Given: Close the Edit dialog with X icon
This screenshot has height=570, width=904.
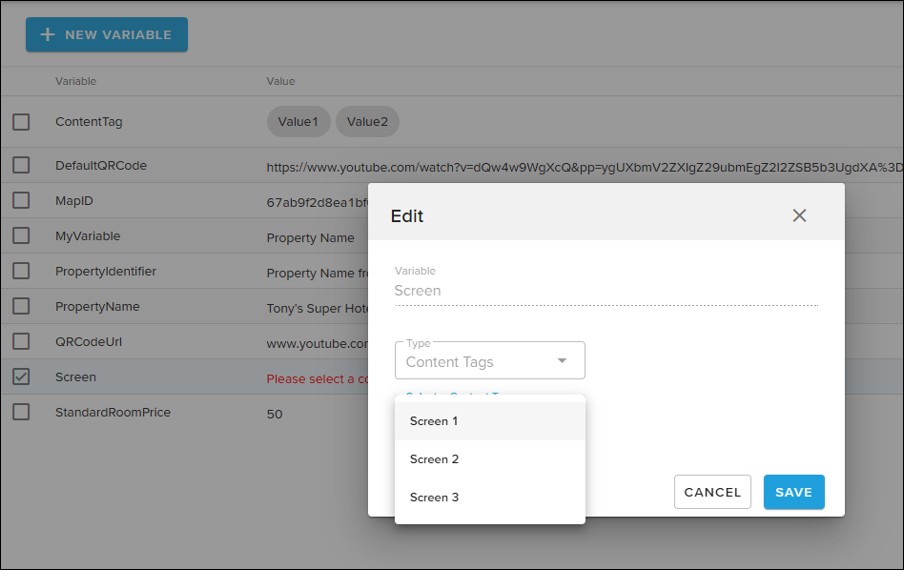Looking at the screenshot, I should point(799,215).
